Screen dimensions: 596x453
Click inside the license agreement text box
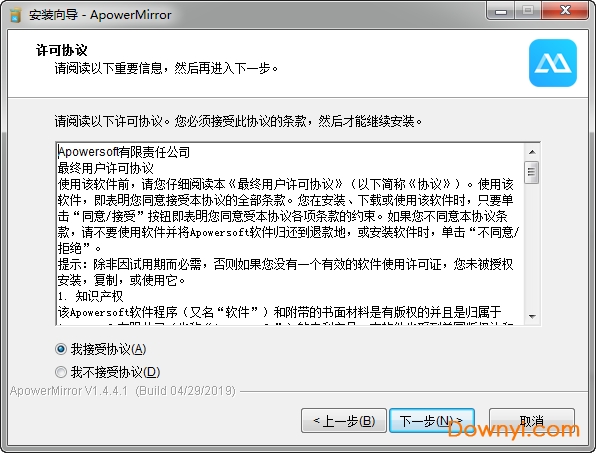pyautogui.click(x=290, y=234)
